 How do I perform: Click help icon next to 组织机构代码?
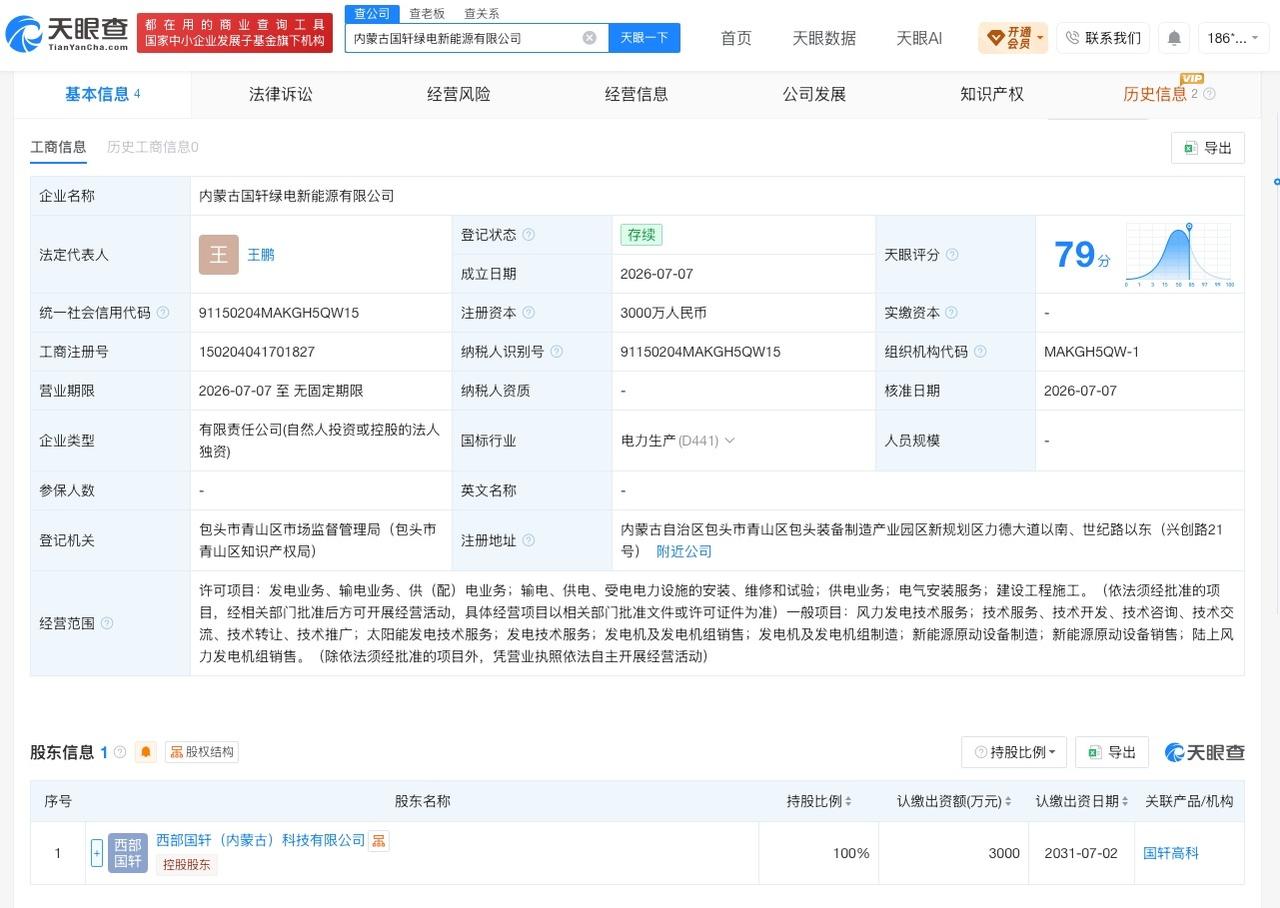click(x=980, y=352)
